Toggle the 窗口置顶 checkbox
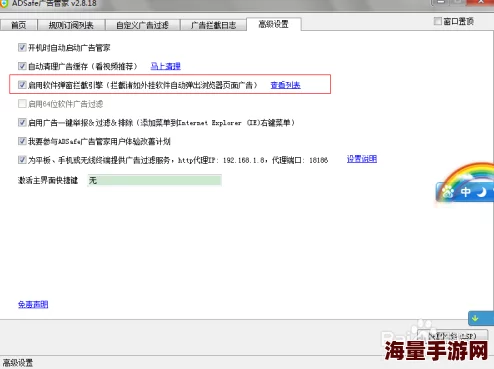Screen dimensions: 494x369 pos(438,21)
